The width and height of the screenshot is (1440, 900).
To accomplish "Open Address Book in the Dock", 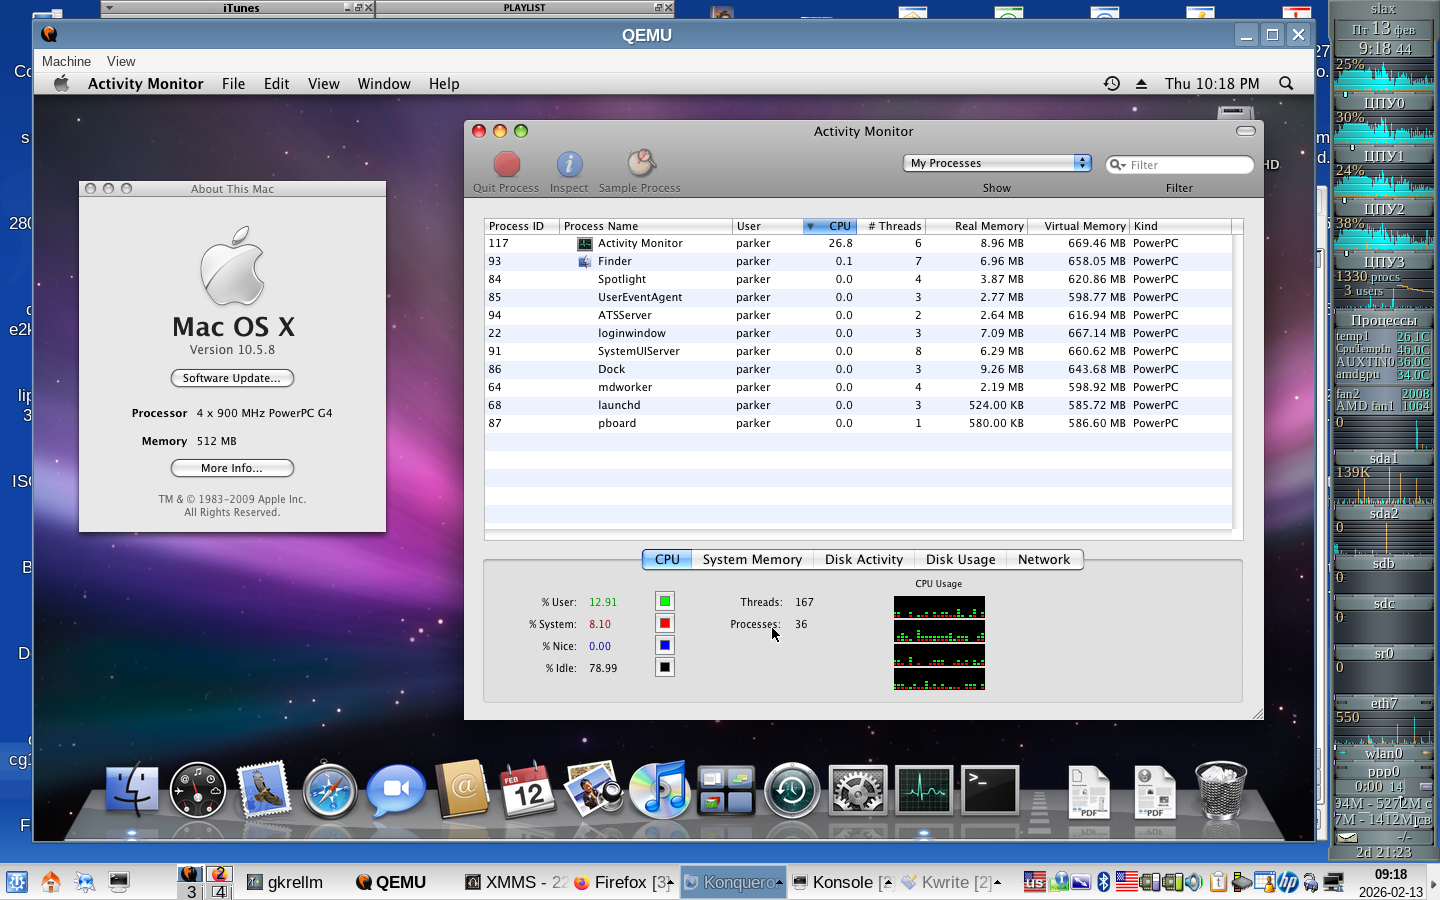I will (x=462, y=790).
